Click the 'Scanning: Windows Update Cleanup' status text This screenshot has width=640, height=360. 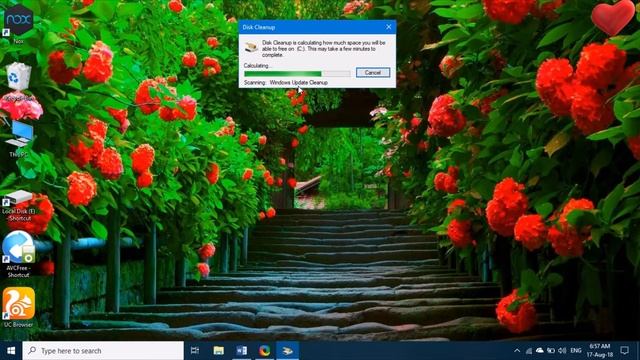coord(286,82)
